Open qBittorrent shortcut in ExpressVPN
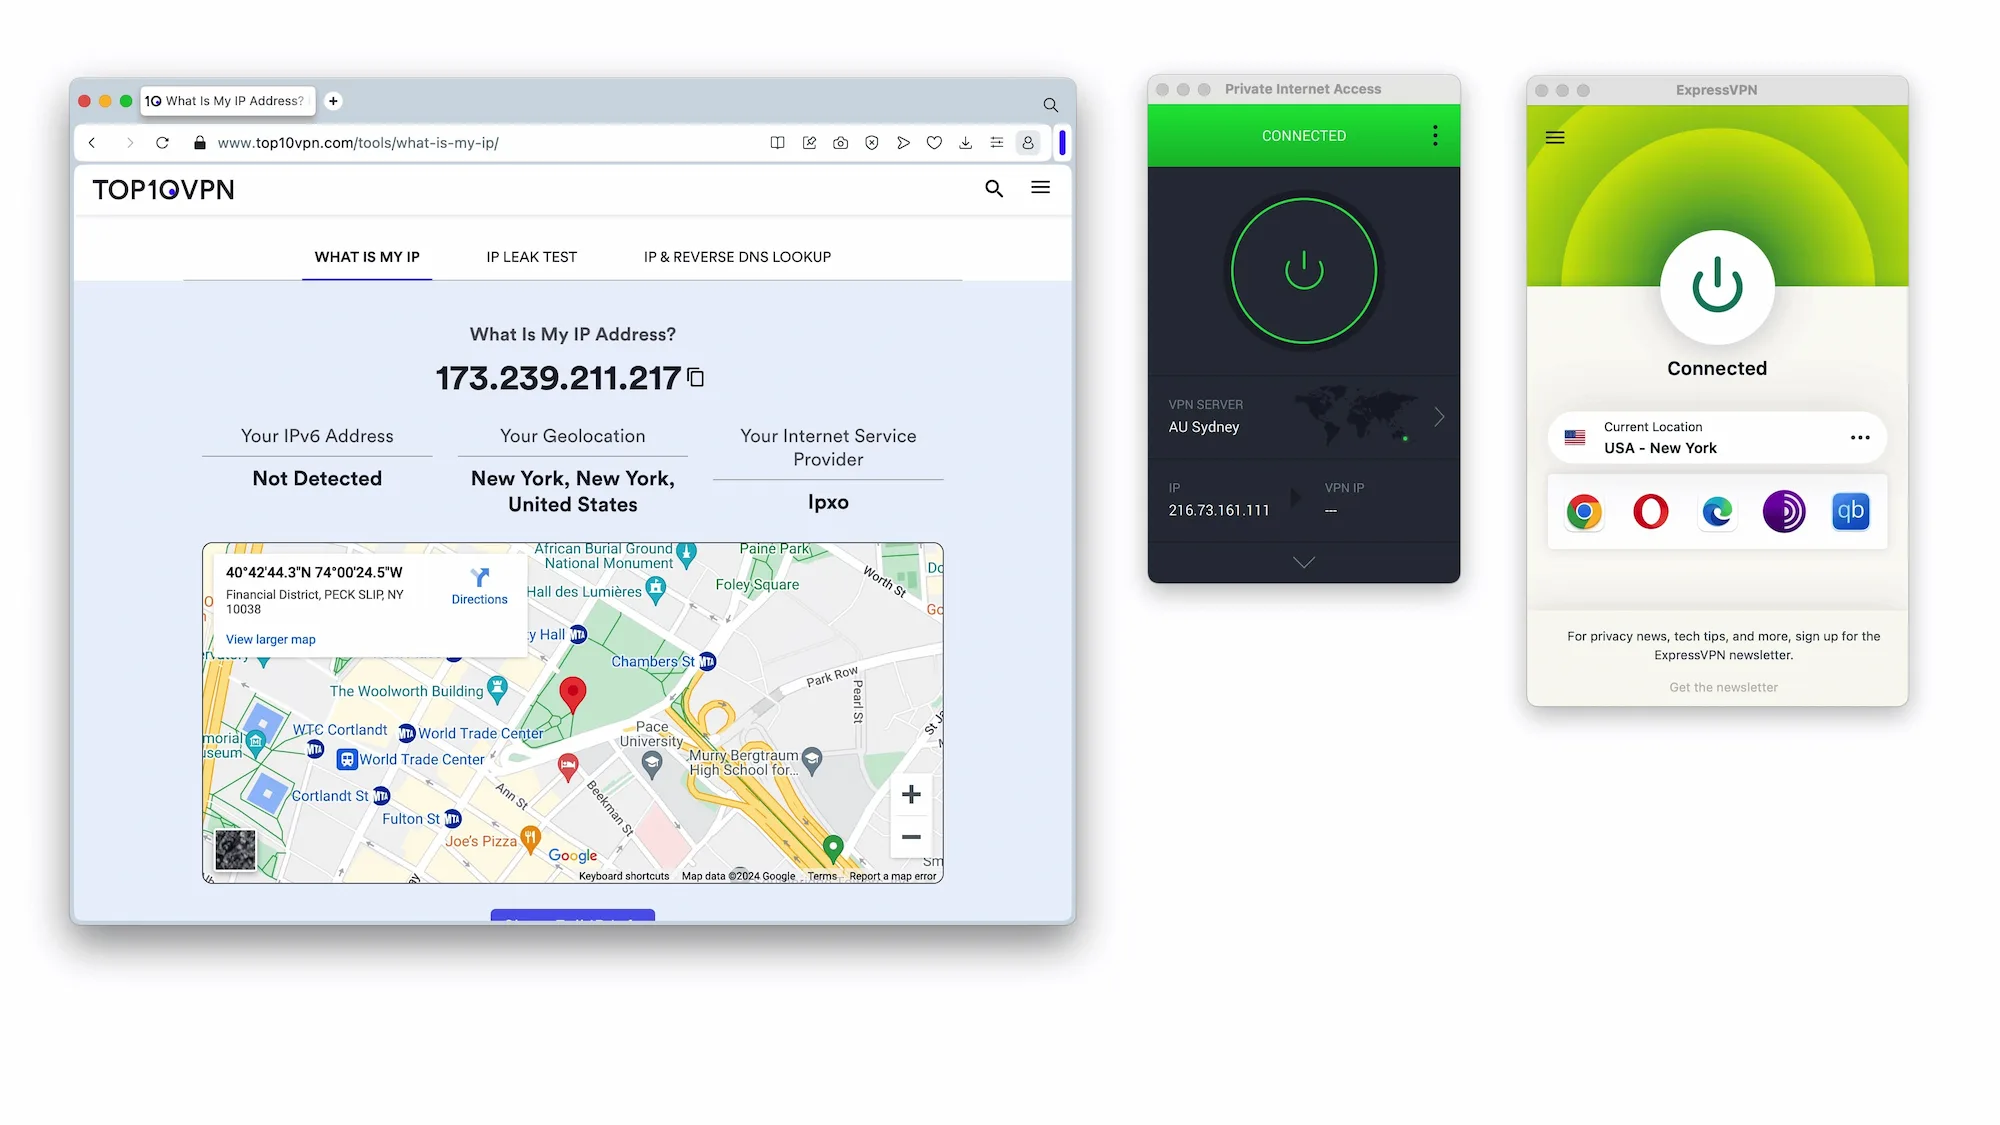The width and height of the screenshot is (2000, 1125). click(1851, 511)
